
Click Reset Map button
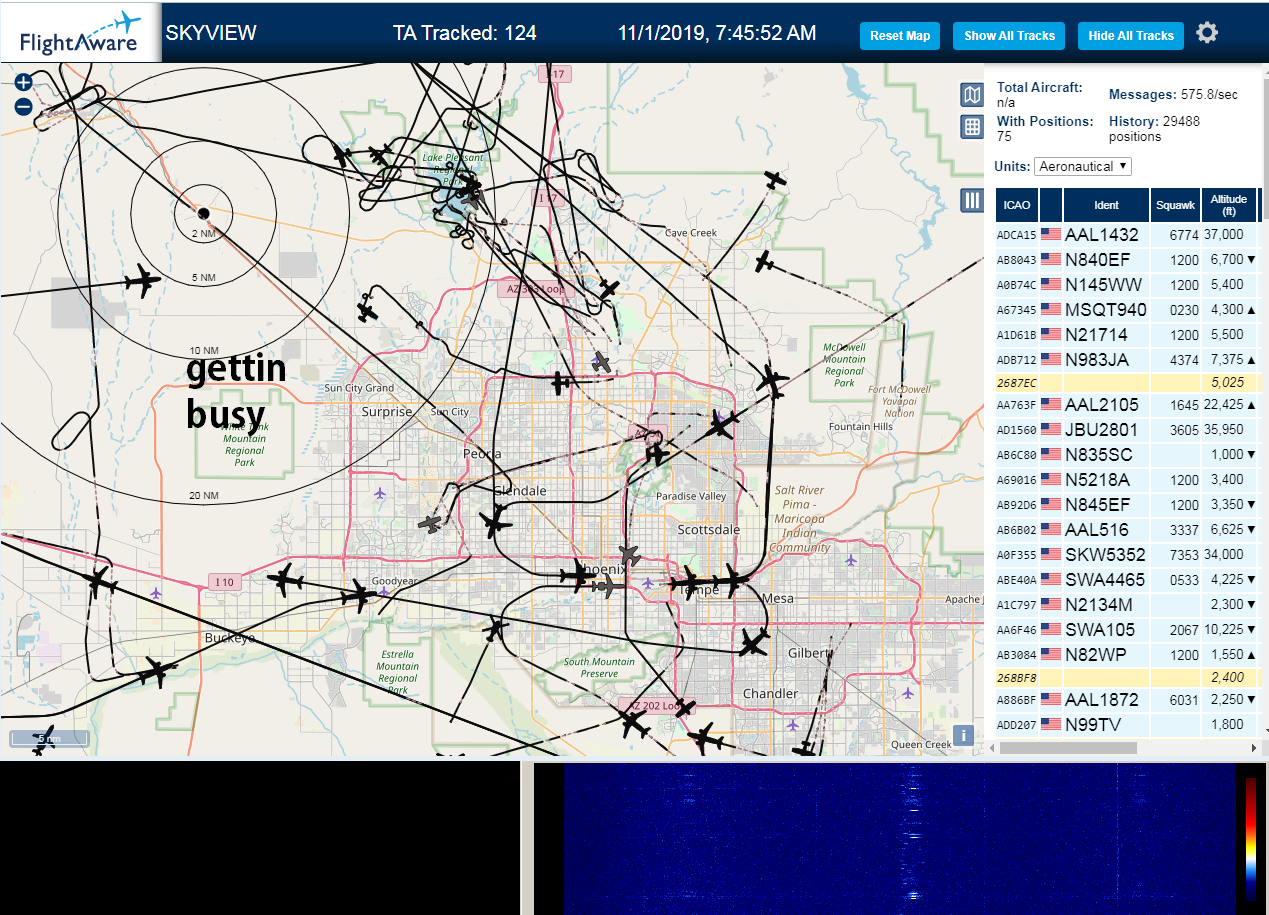point(900,36)
